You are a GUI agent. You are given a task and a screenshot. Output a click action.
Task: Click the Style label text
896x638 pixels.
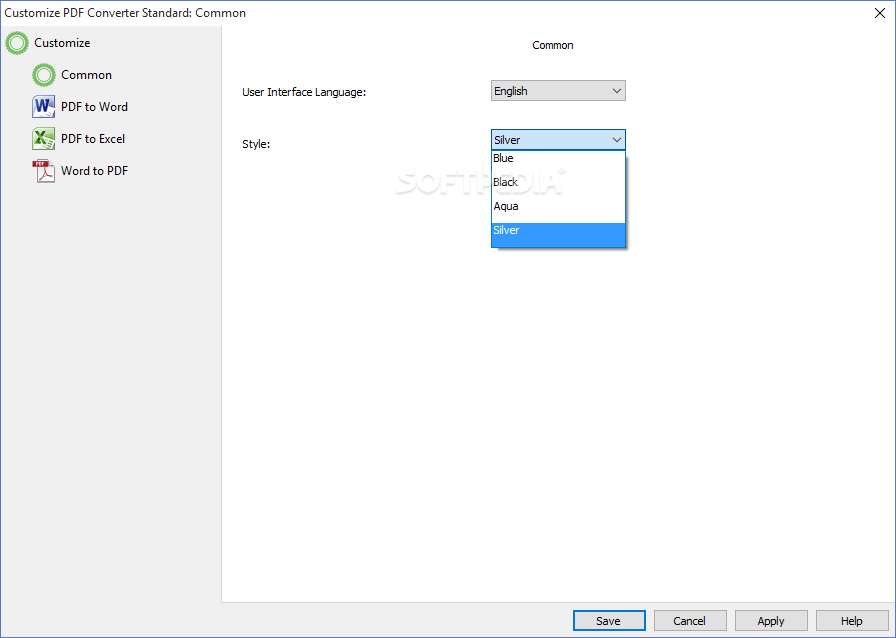click(256, 144)
